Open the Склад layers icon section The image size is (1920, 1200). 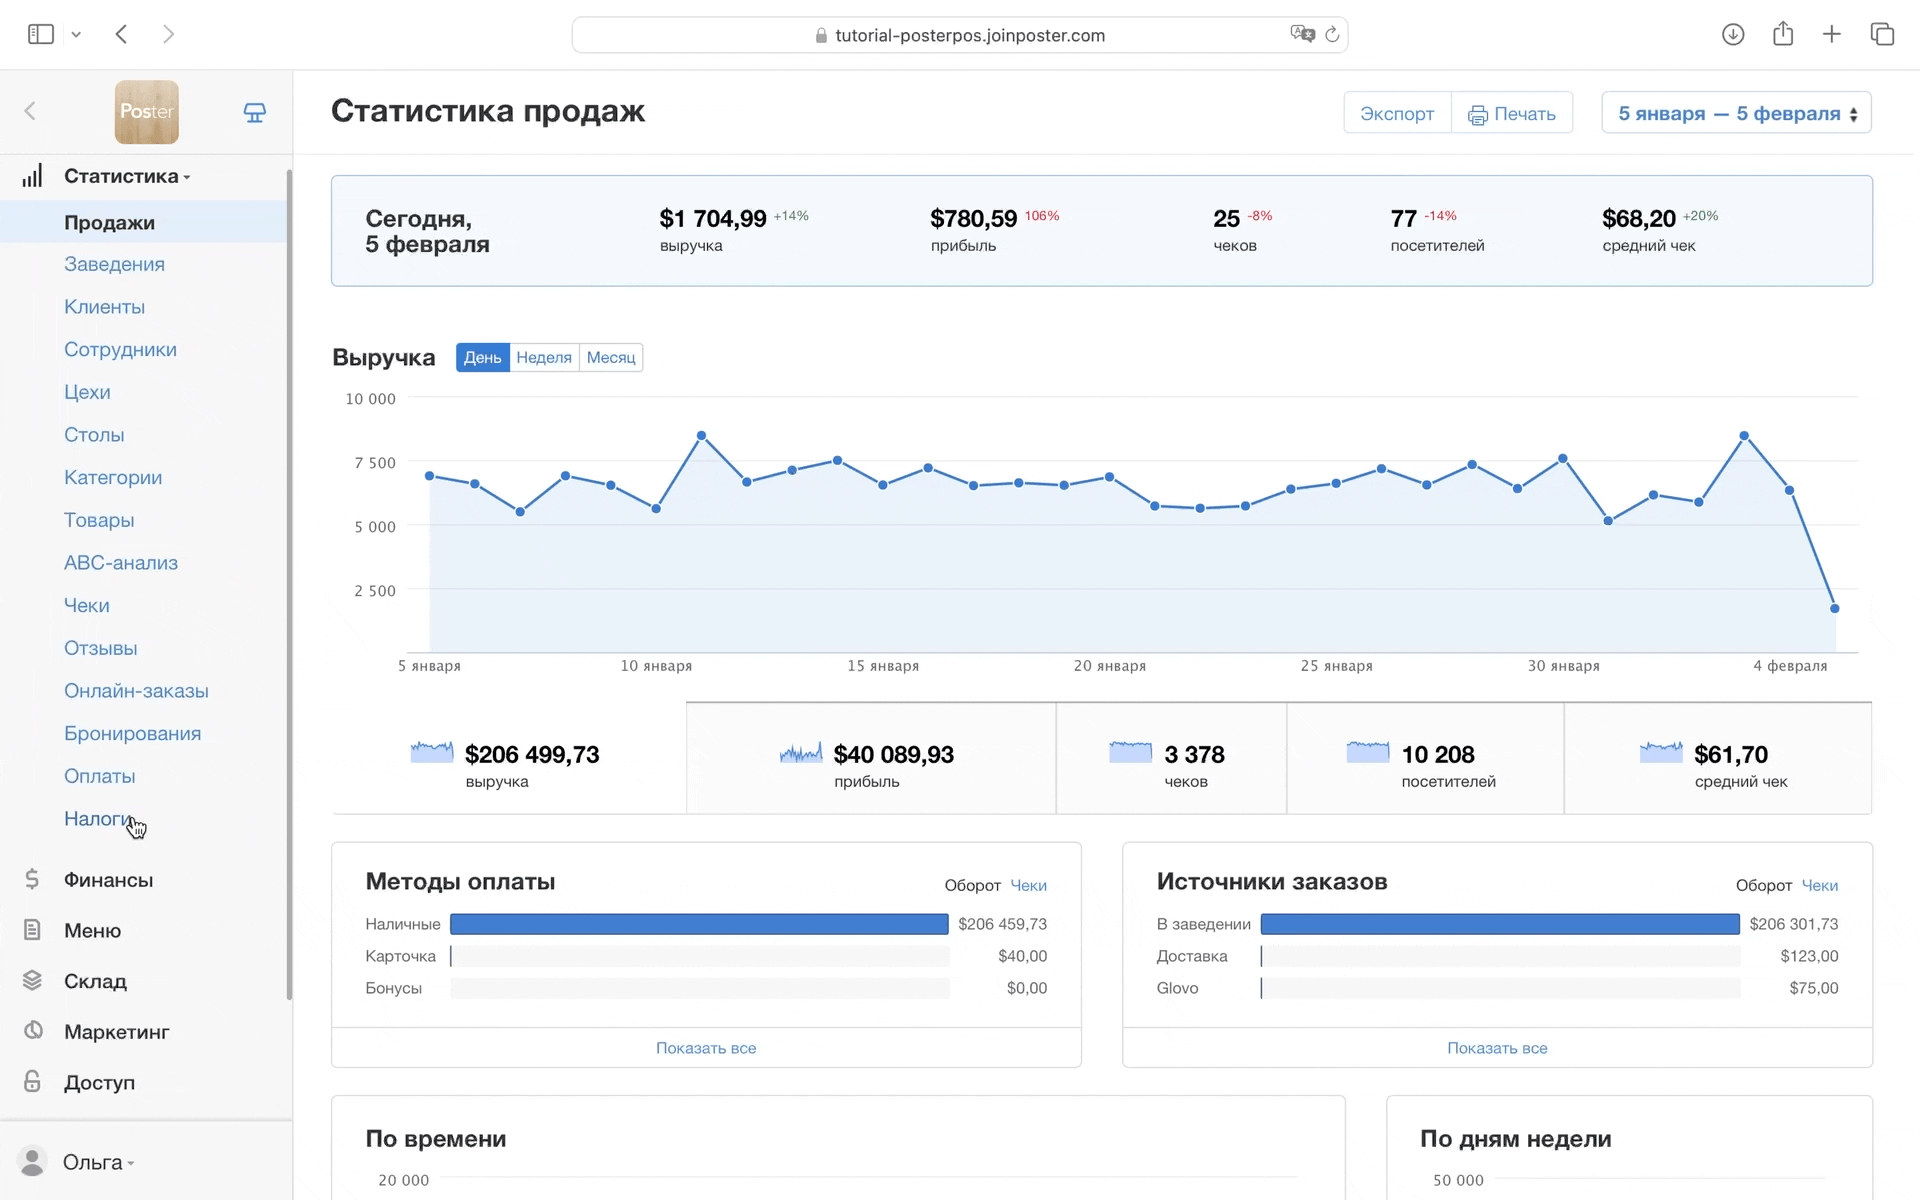(x=32, y=981)
